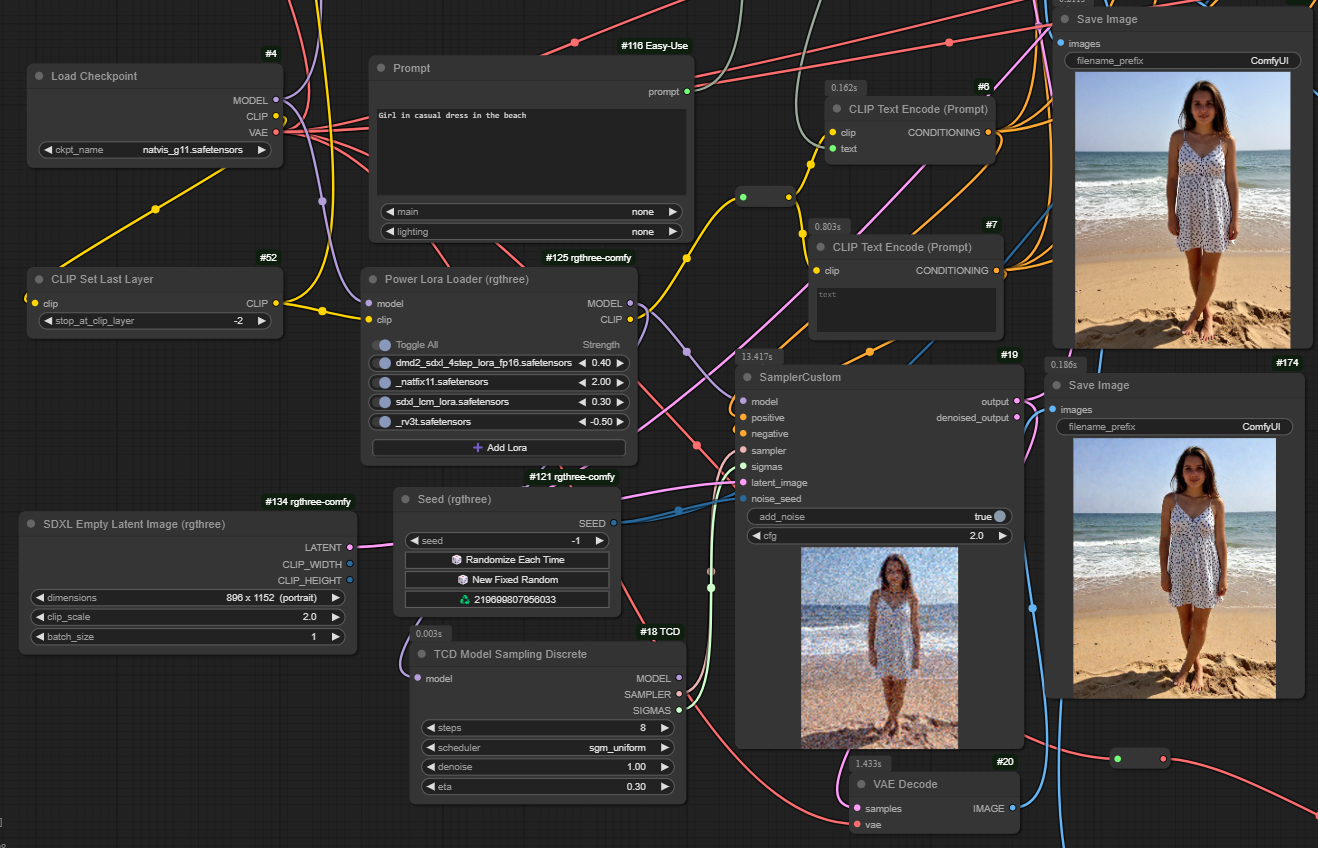Viewport: 1318px width, 848px height.
Task: Collapse the Seed (rgthree) node dot
Action: [407, 499]
